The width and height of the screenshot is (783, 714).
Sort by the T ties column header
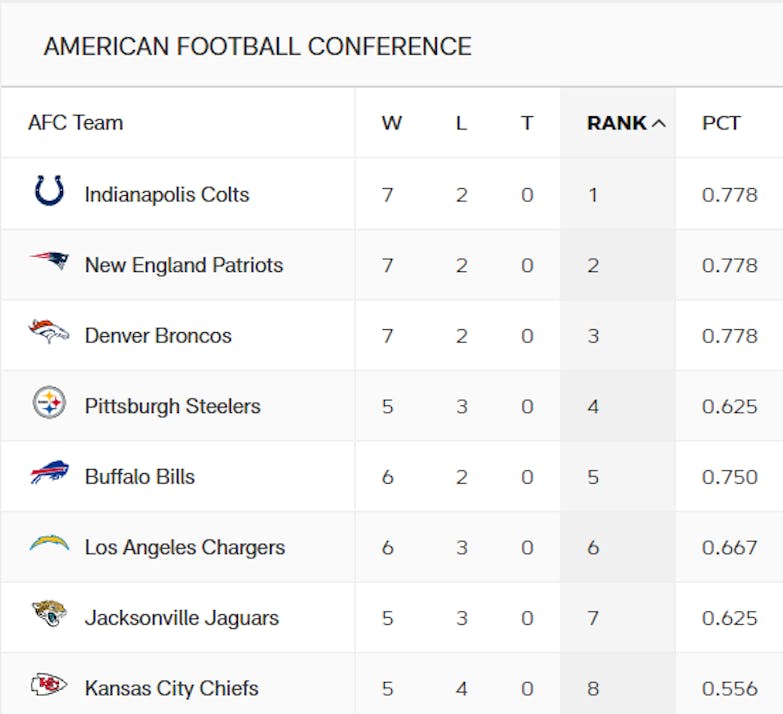coord(527,123)
